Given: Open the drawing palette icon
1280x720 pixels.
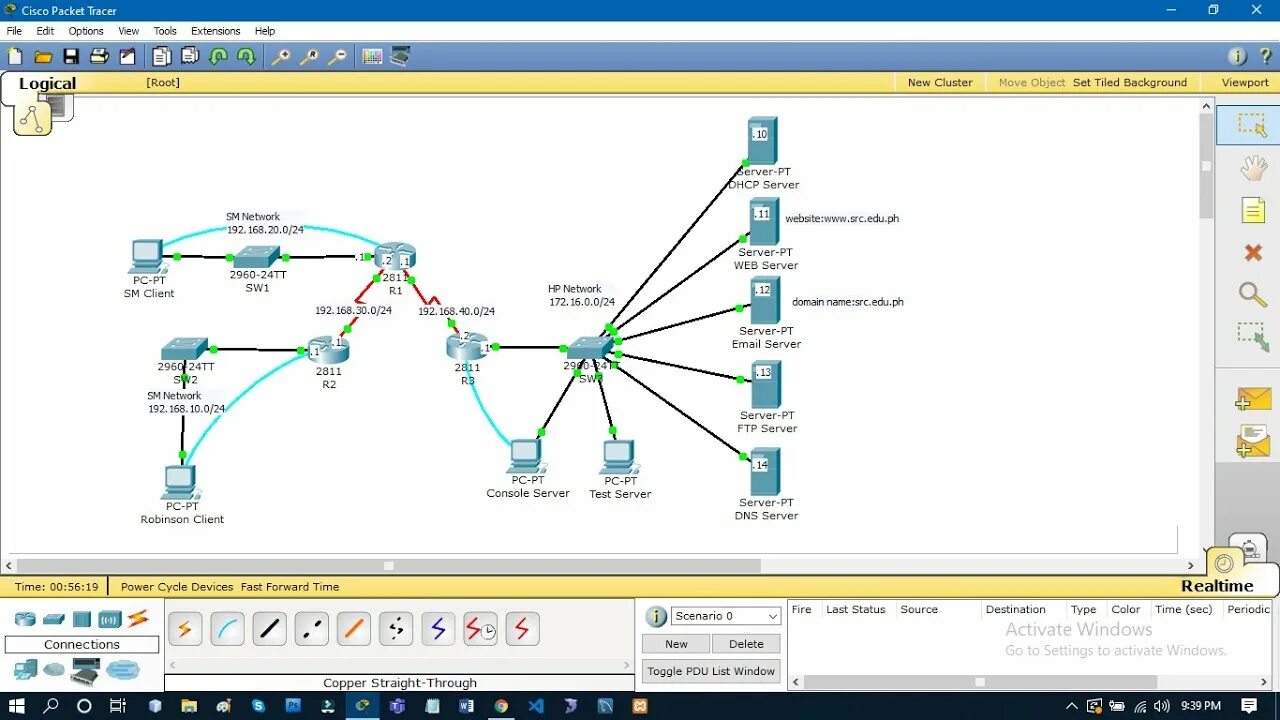Looking at the screenshot, I should [x=372, y=57].
